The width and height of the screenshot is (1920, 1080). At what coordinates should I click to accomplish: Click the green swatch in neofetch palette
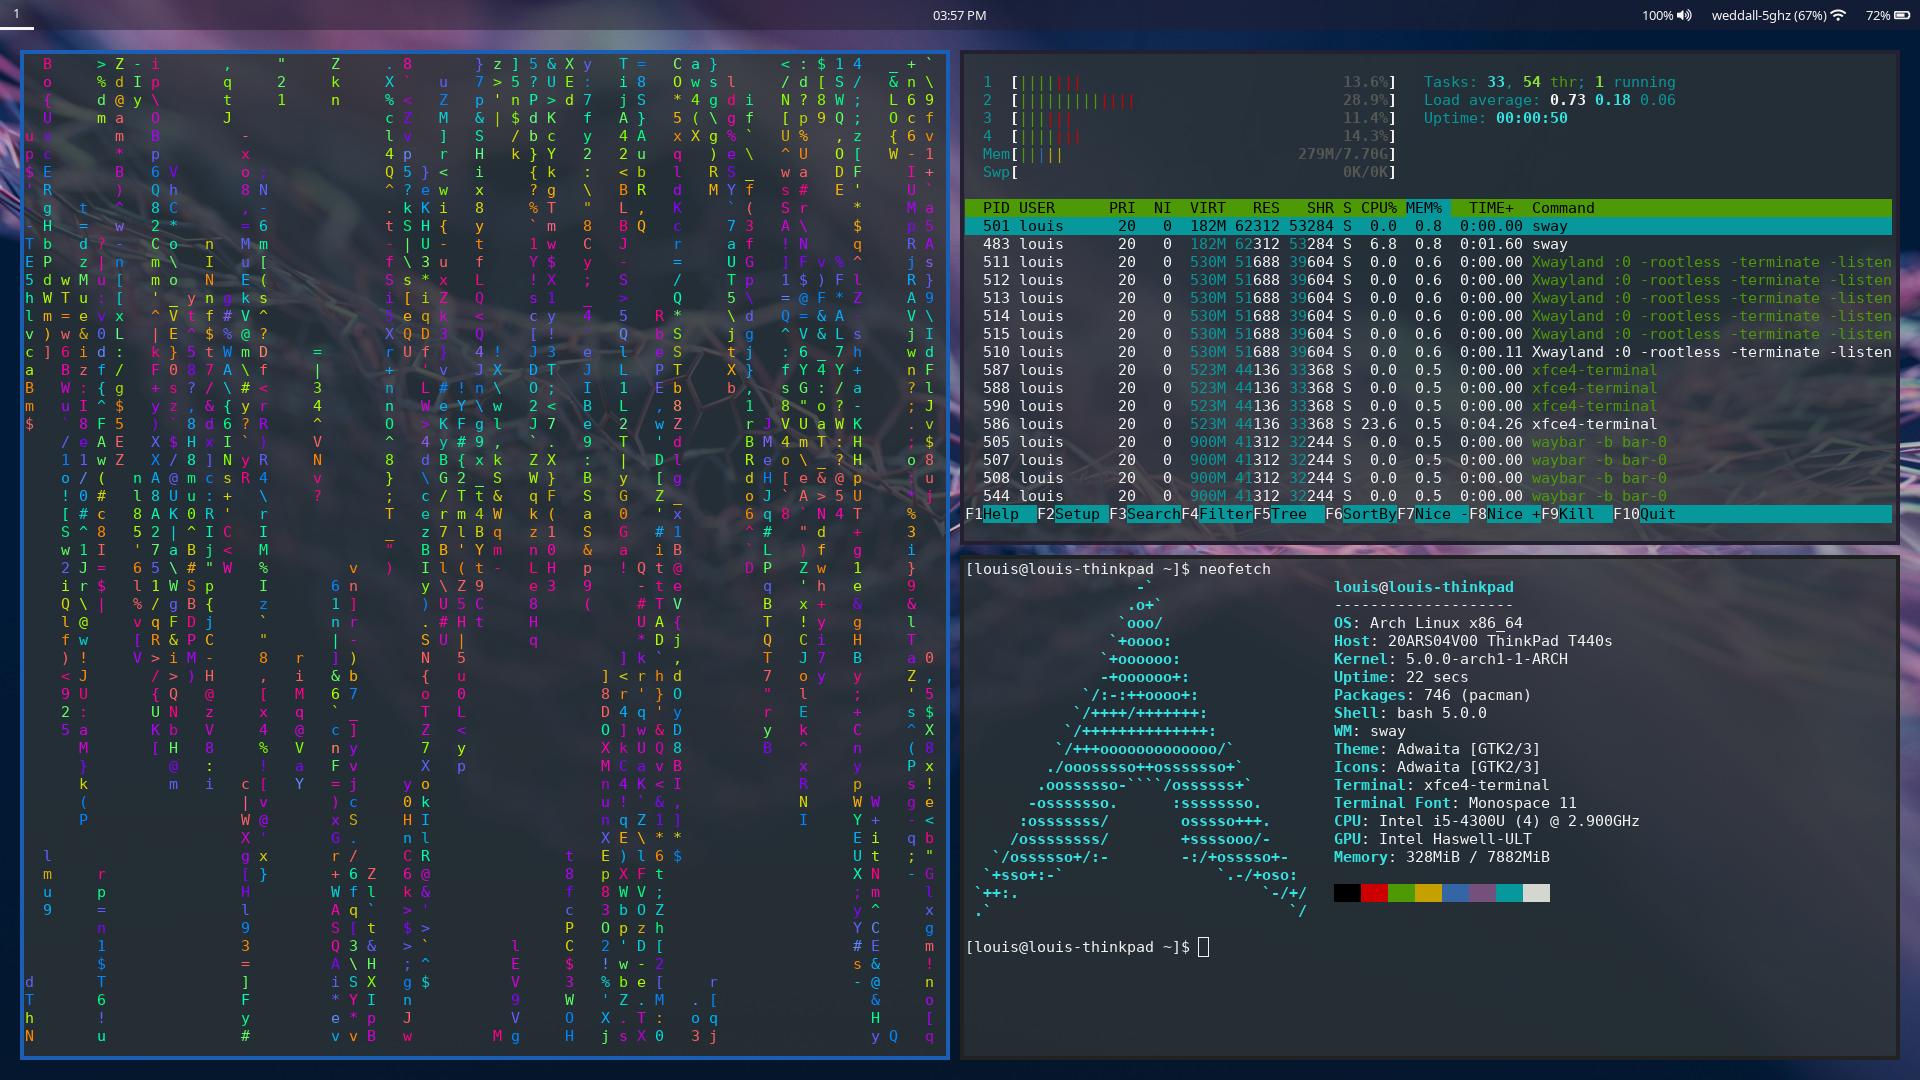coord(1401,893)
